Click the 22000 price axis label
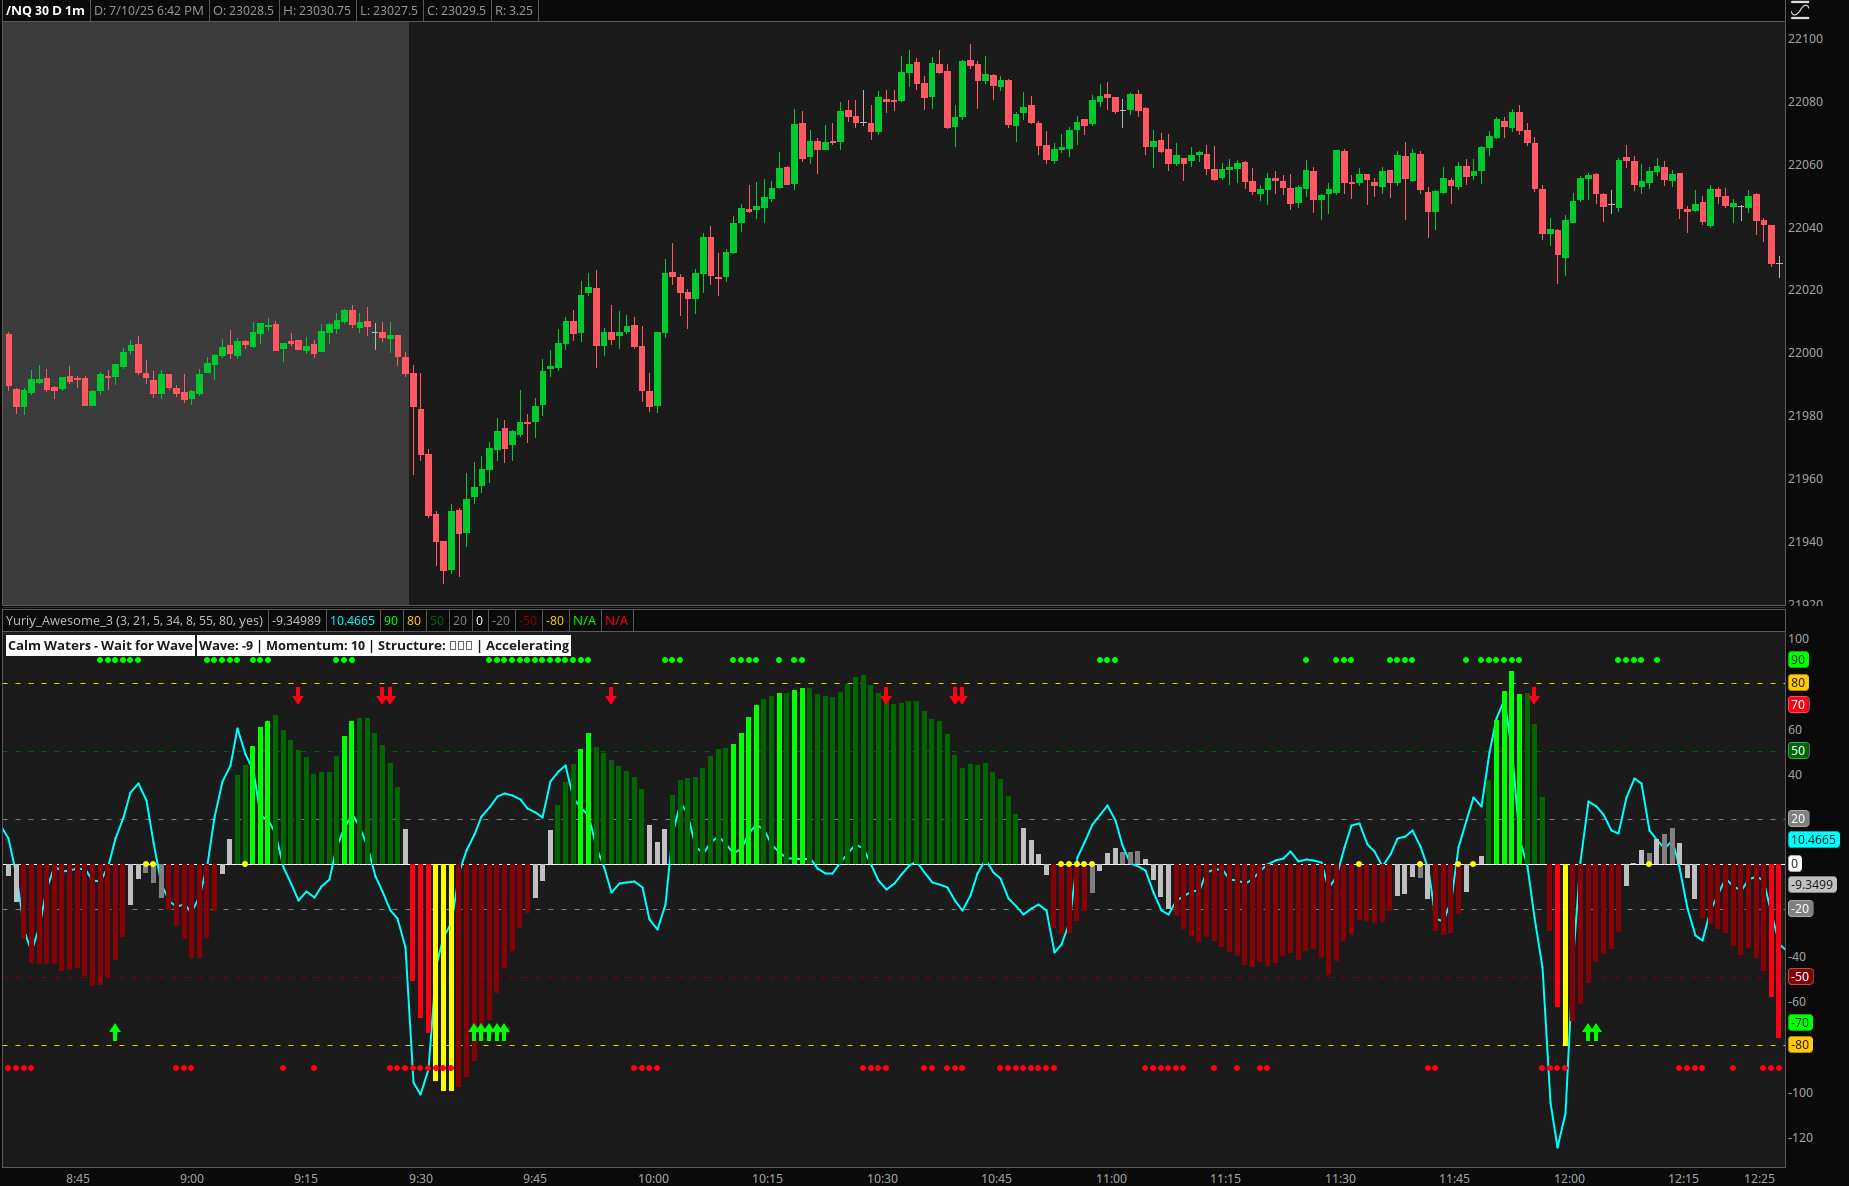The image size is (1849, 1186). pyautogui.click(x=1805, y=353)
